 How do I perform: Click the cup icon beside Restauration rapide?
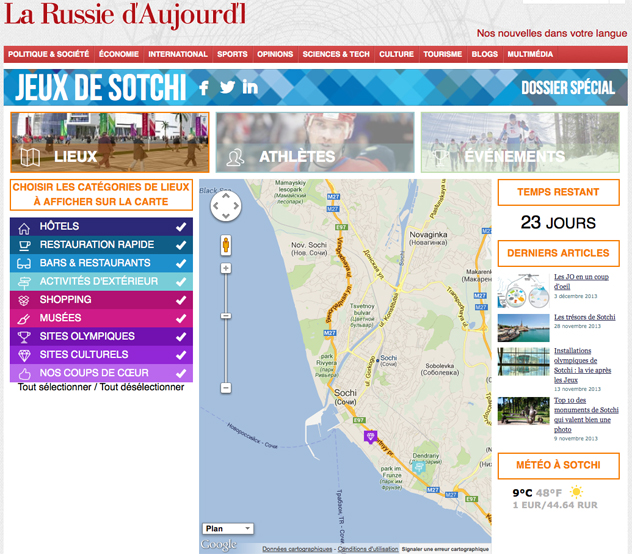tap(24, 246)
